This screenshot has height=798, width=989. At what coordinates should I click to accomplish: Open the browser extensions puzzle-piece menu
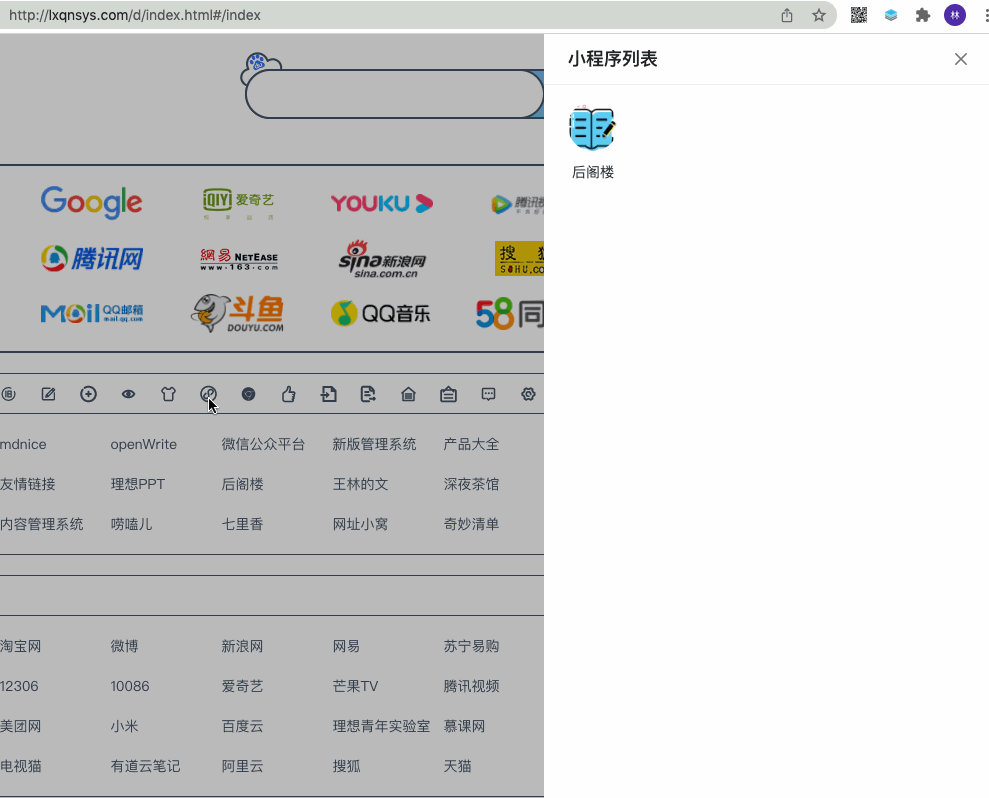922,15
